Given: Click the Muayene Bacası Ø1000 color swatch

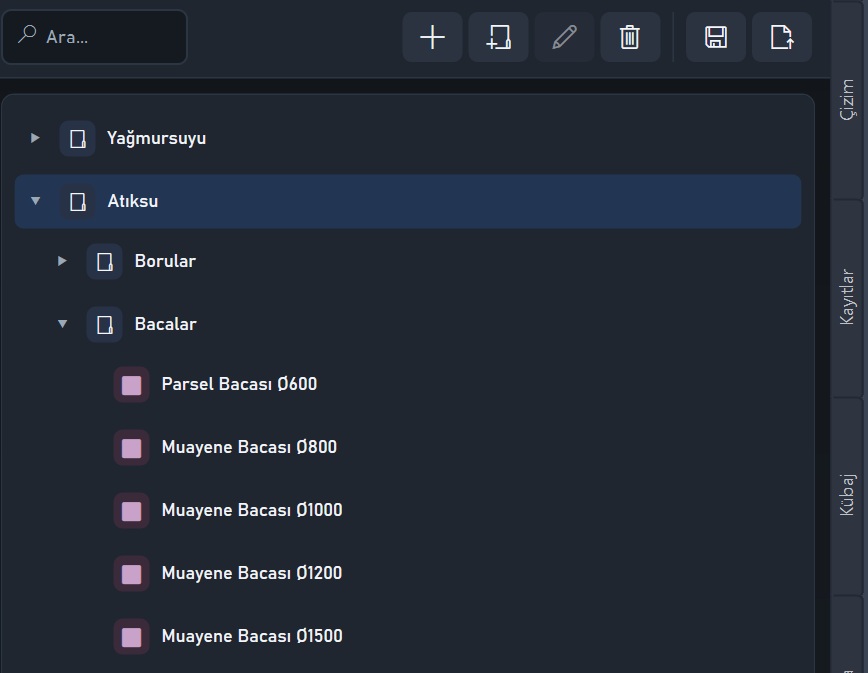Looking at the screenshot, I should click(x=131, y=511).
